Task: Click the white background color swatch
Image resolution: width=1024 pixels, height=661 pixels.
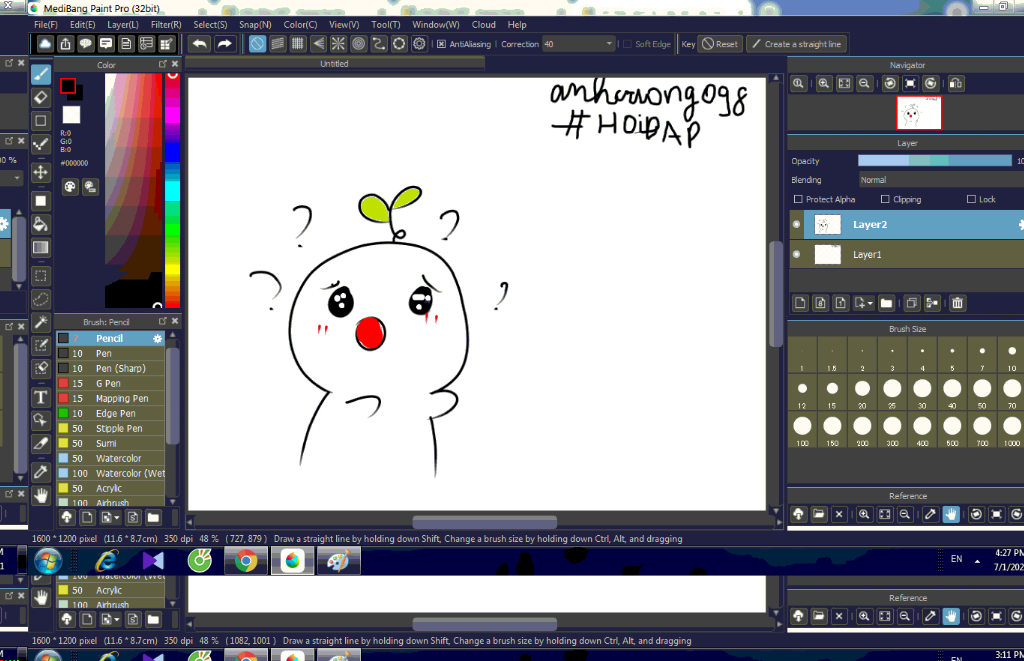Action: point(71,115)
